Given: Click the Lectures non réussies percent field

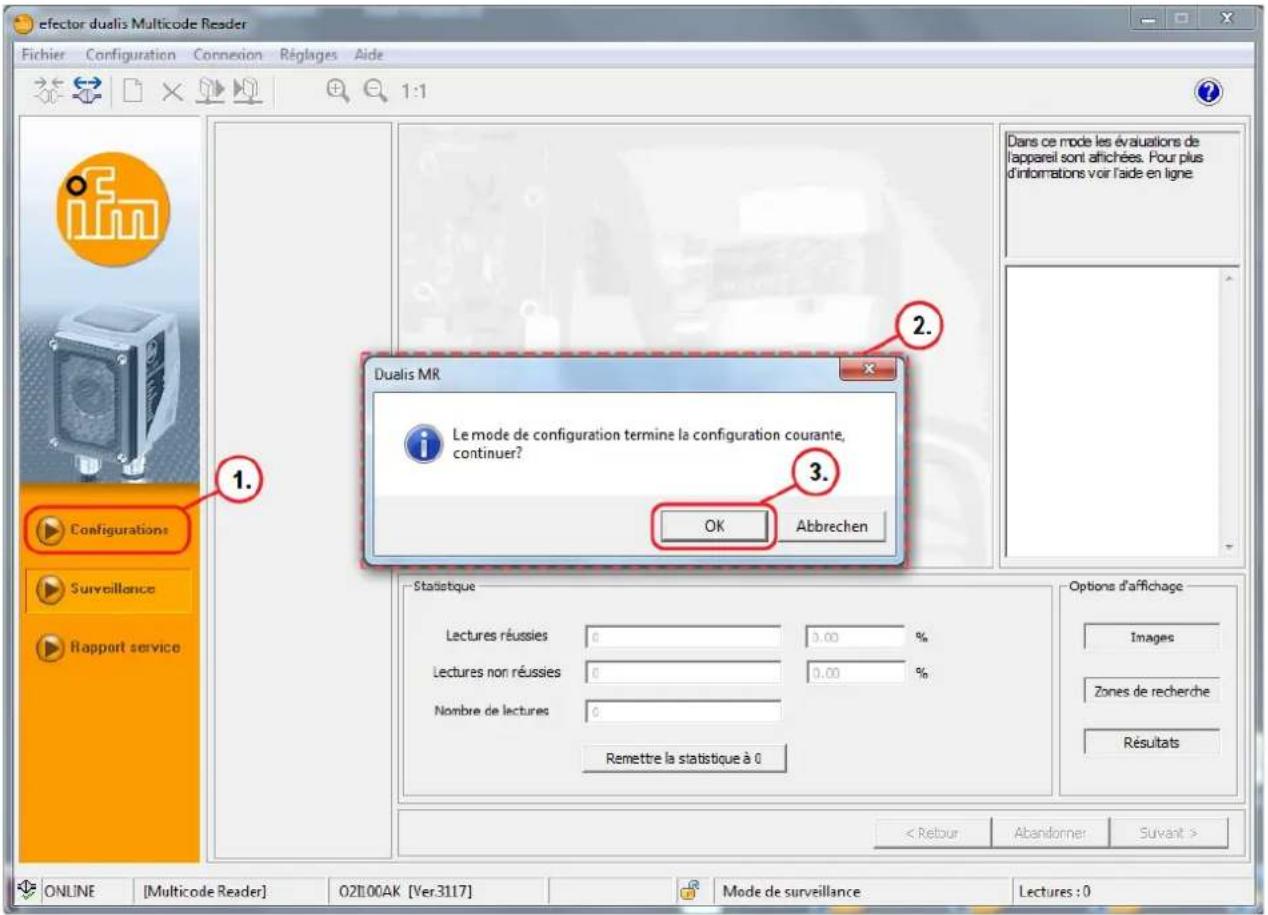Looking at the screenshot, I should pyautogui.click(x=855, y=673).
